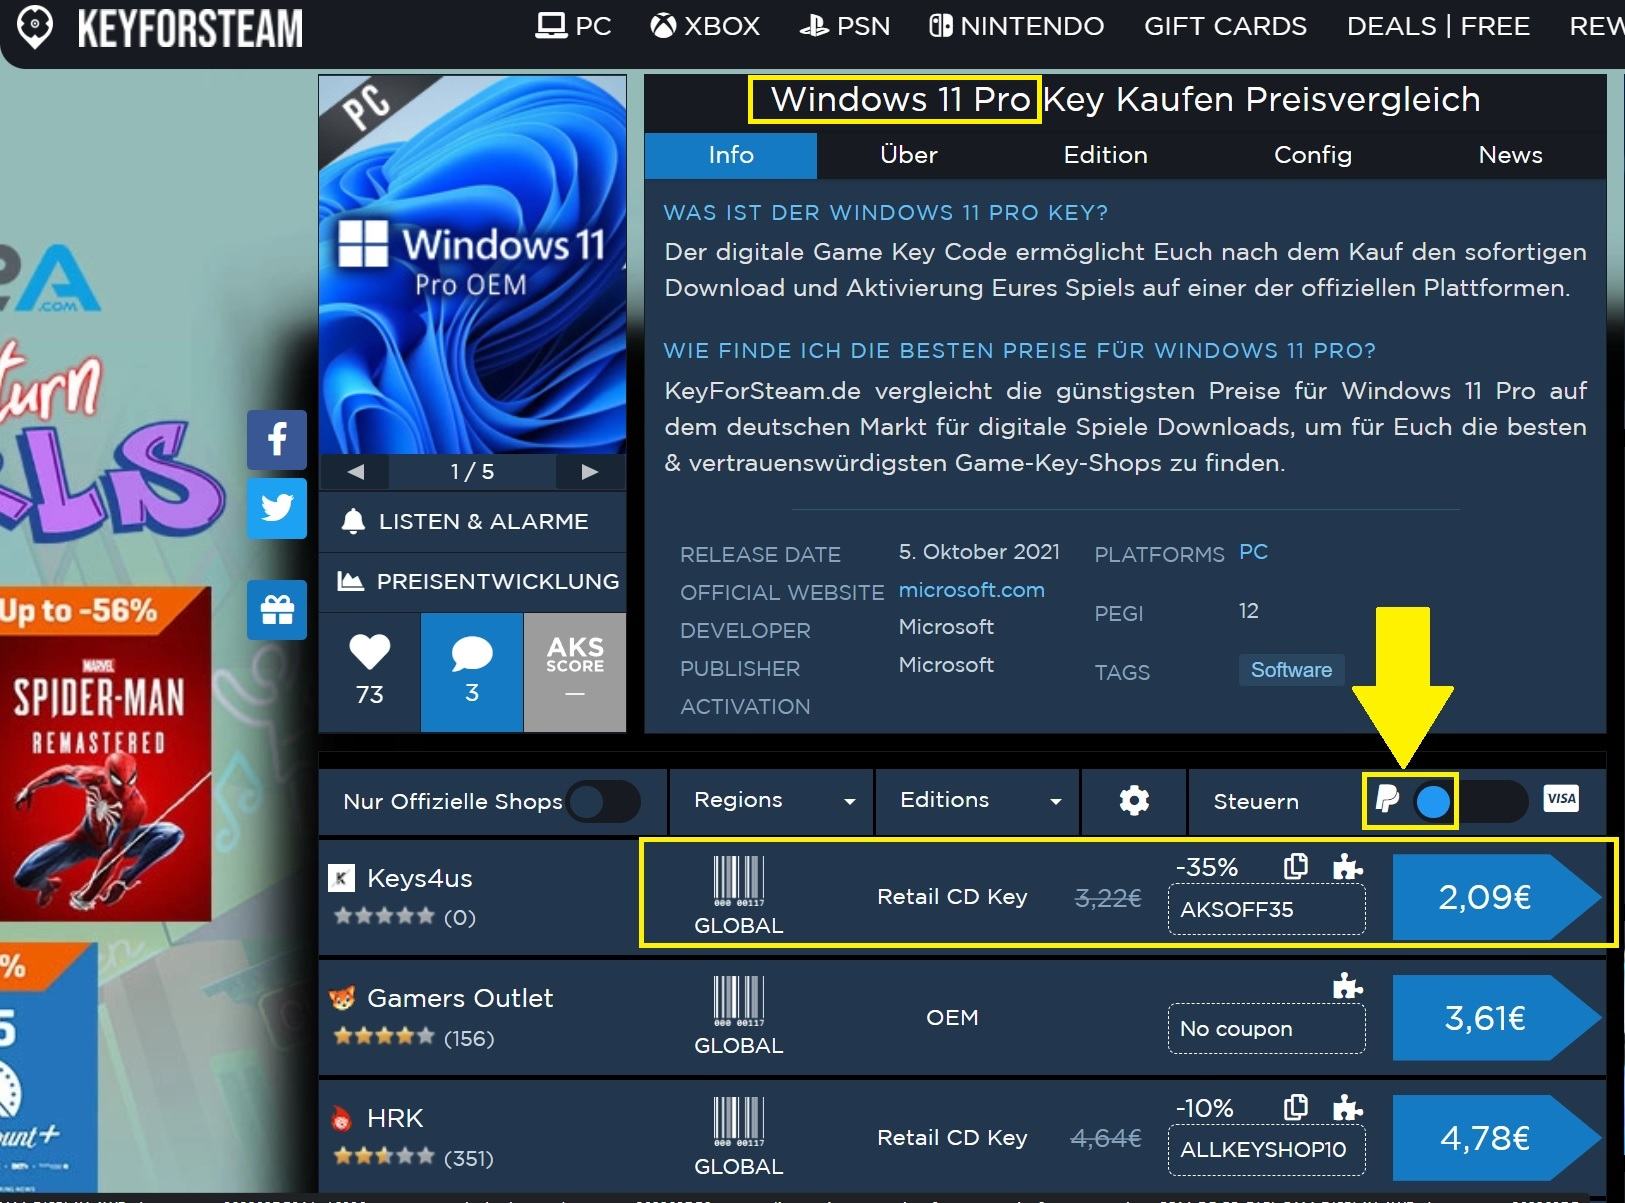
Task: Open the Gamers Outlet shop name link
Action: [x=460, y=998]
